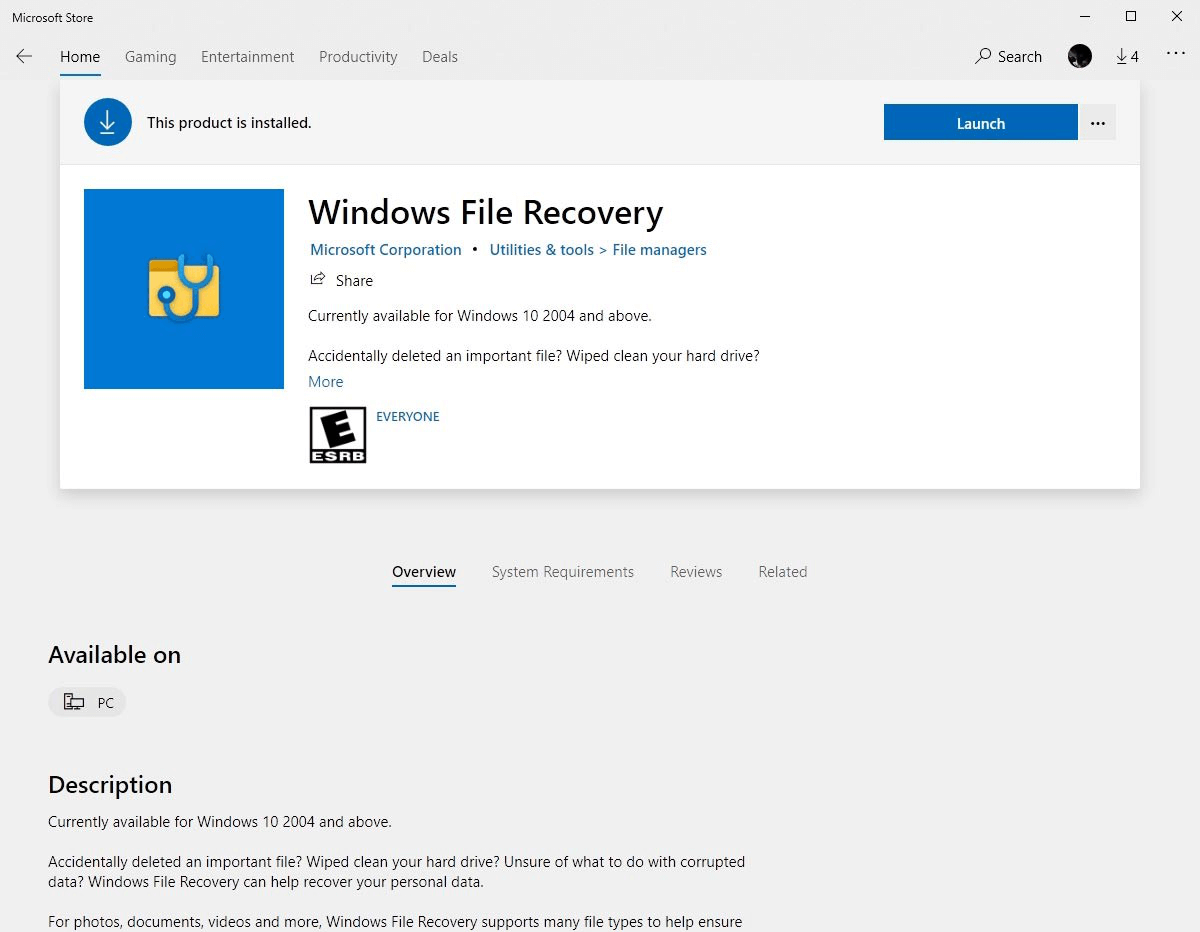Select the Gaming menu item
The image size is (1200, 932).
pos(150,57)
